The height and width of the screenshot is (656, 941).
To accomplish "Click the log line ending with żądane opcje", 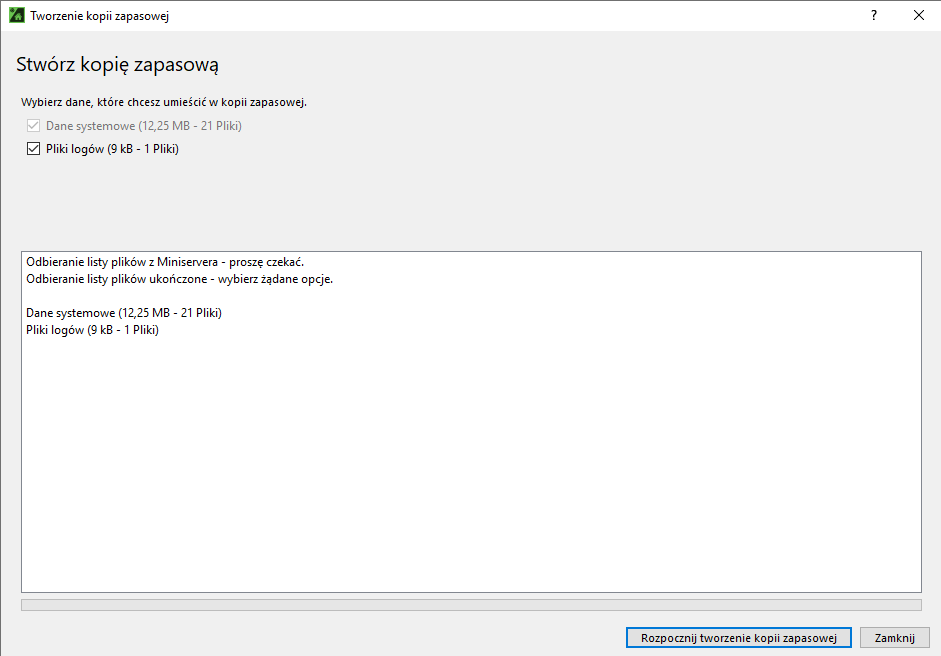I will click(x=179, y=279).
